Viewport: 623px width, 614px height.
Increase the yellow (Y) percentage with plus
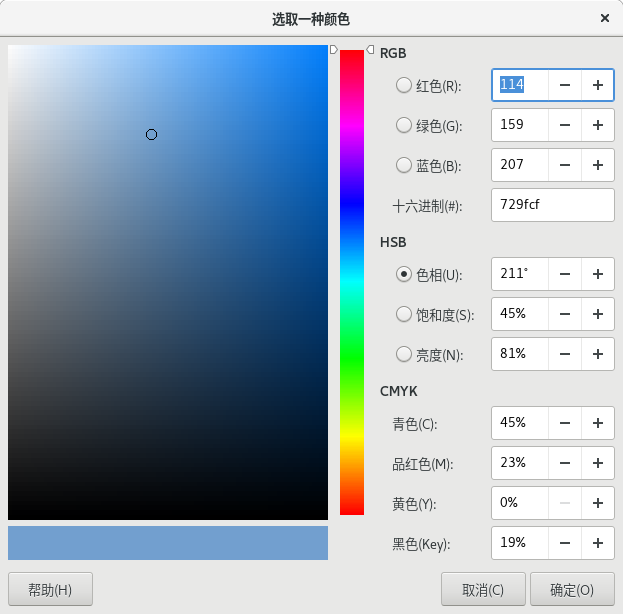(598, 503)
